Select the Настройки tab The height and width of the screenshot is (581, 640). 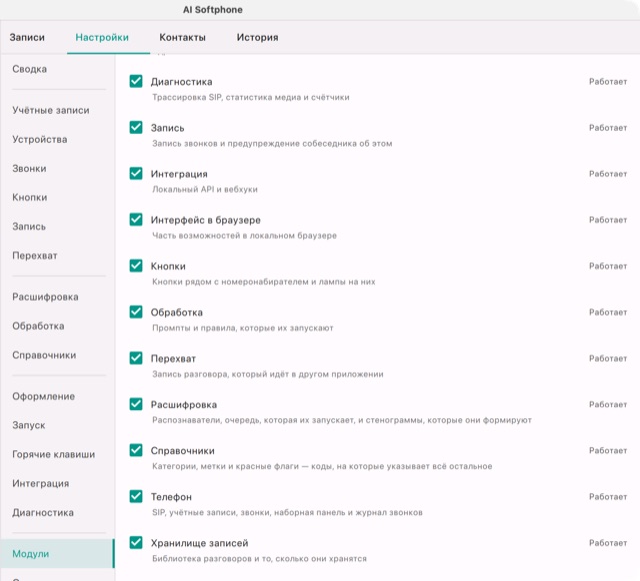pyautogui.click(x=102, y=37)
